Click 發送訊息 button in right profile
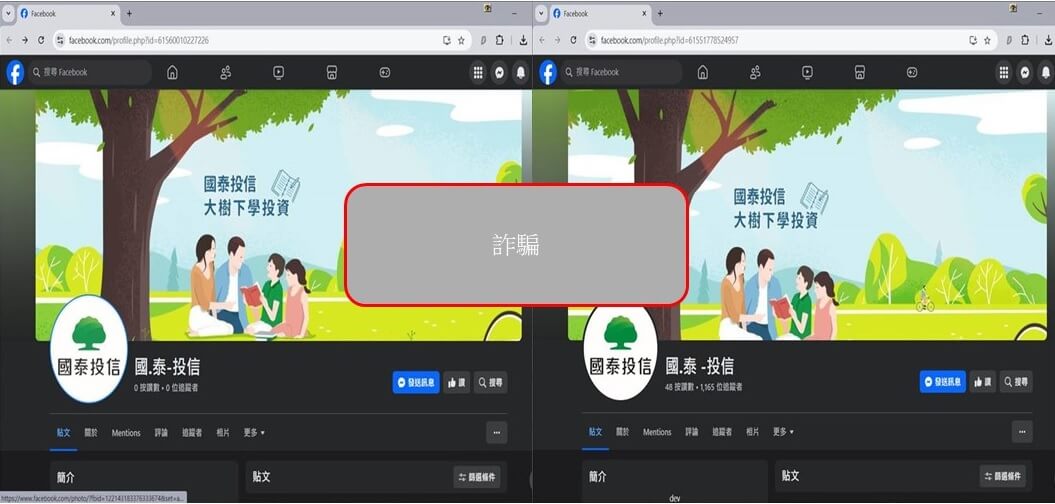 click(943, 382)
